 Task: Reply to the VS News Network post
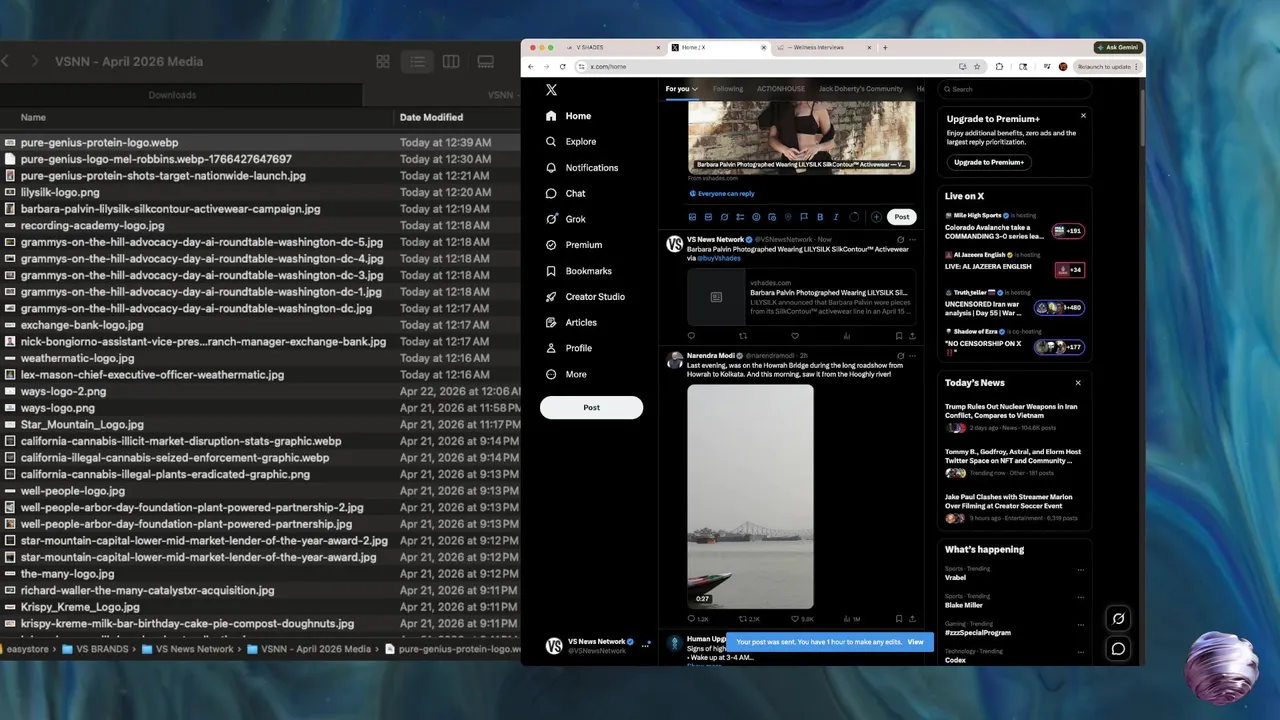[691, 336]
